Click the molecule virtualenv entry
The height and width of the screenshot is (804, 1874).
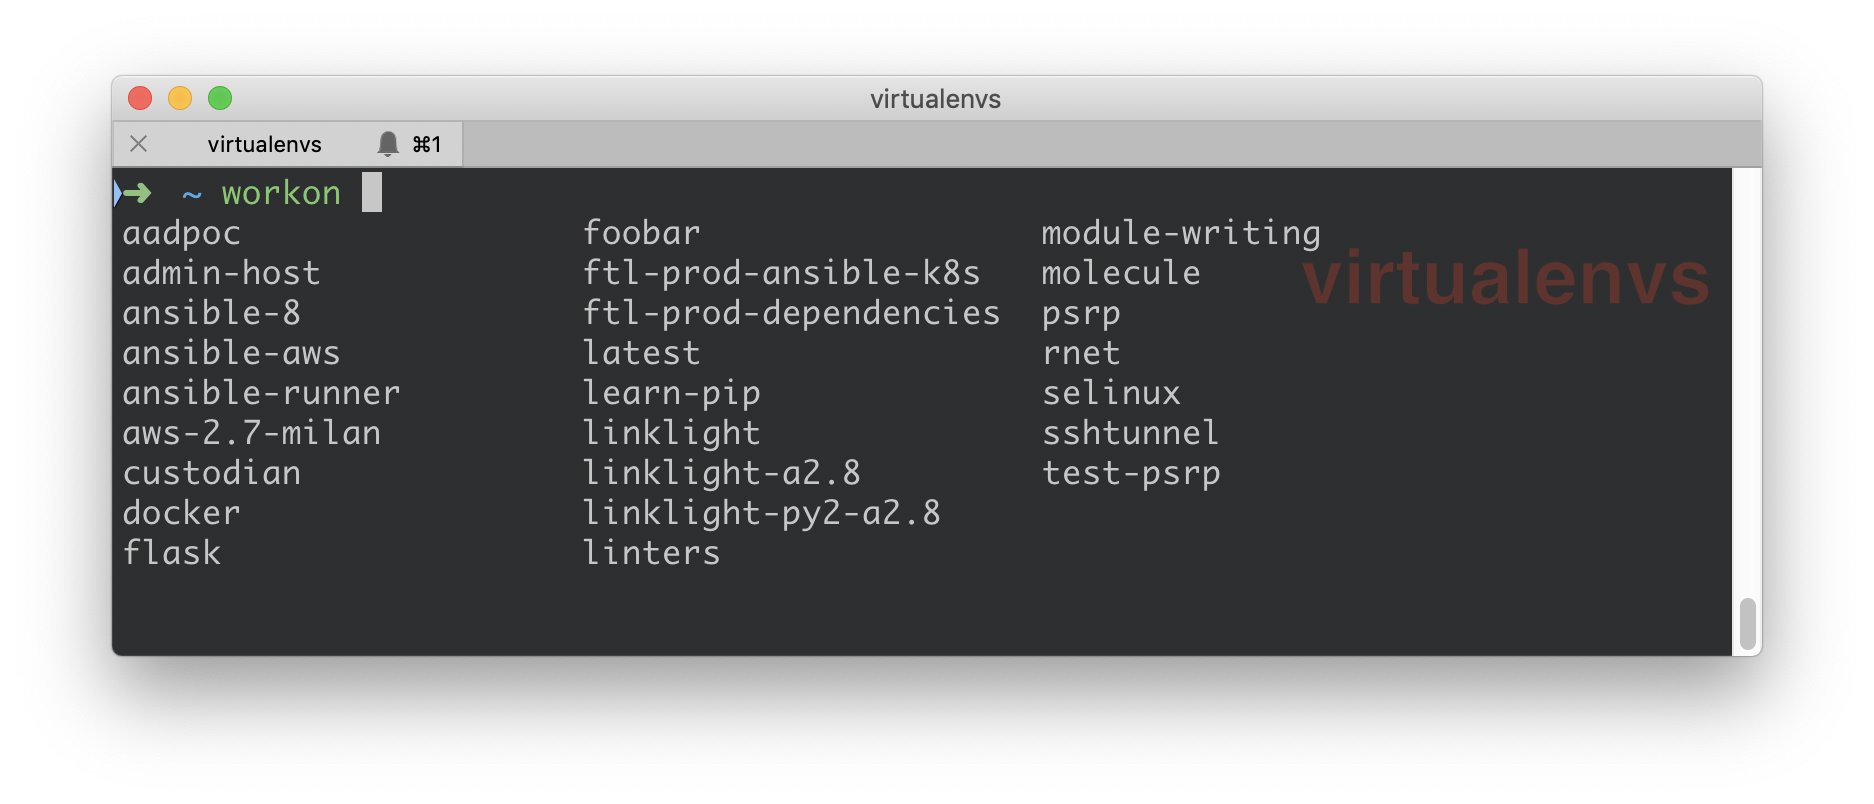(x=1120, y=272)
